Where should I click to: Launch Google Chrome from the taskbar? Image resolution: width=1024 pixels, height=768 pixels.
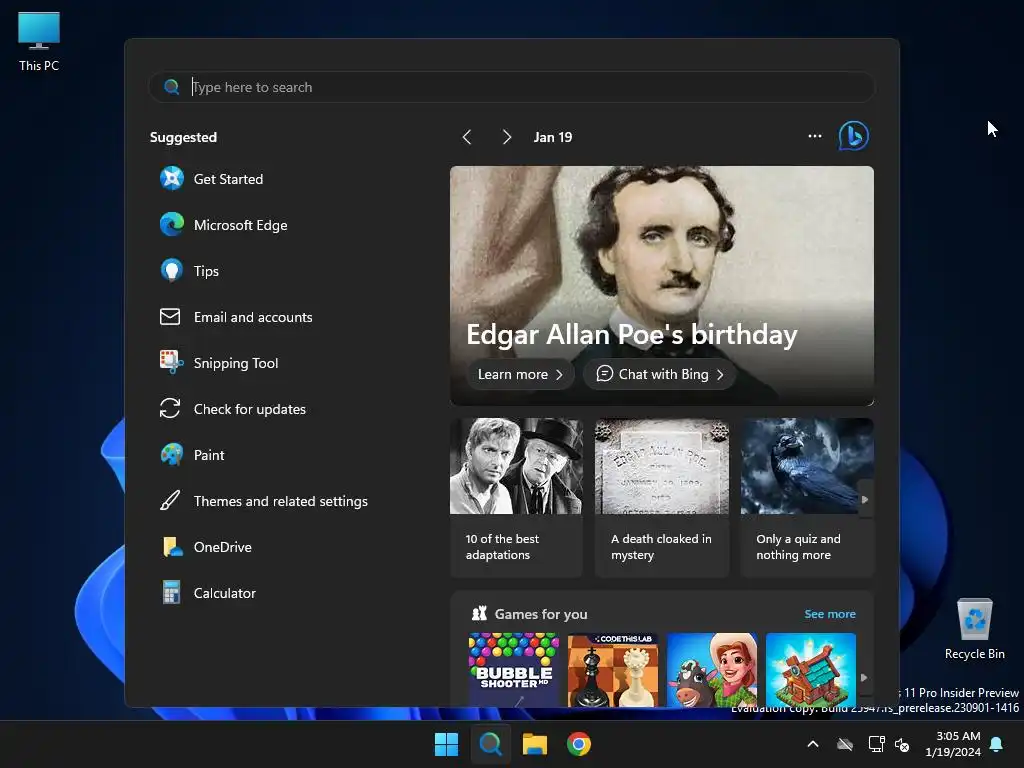click(579, 744)
